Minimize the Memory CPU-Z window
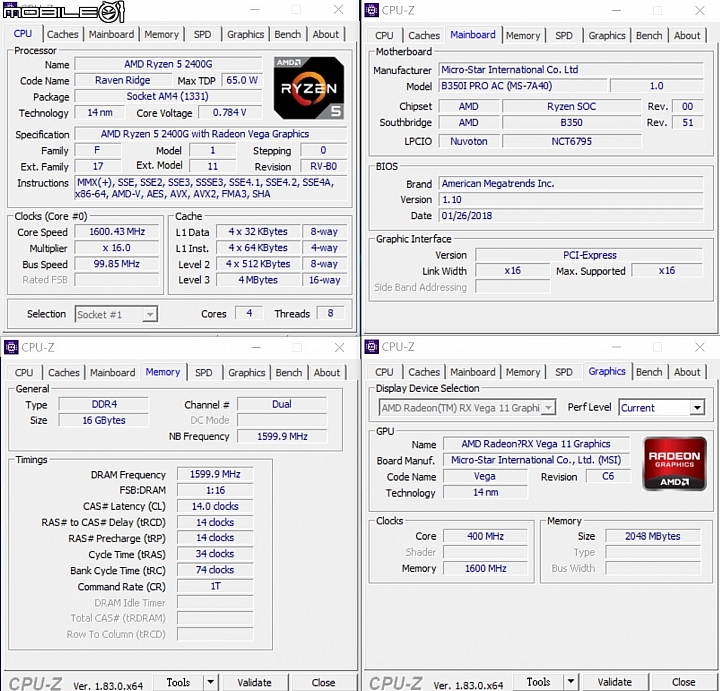The image size is (720, 691). (256, 348)
